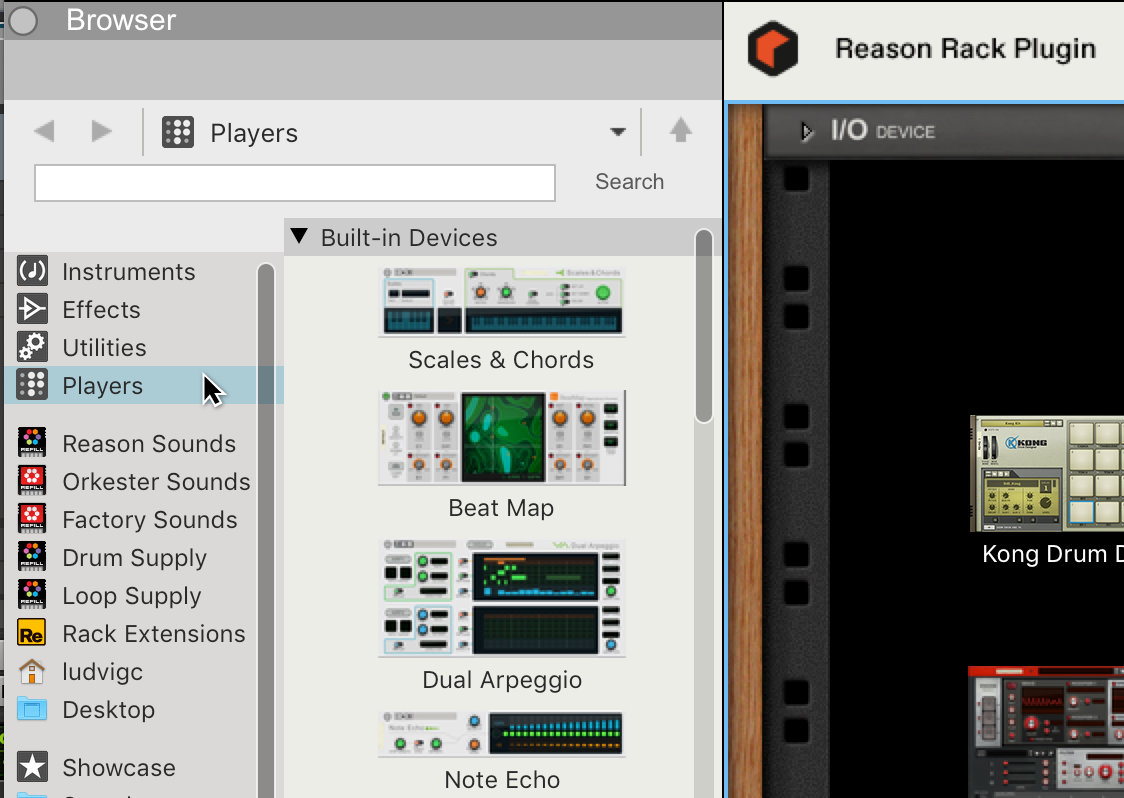Click the Loop Supply refill icon
The image size is (1124, 798).
pyautogui.click(x=32, y=594)
